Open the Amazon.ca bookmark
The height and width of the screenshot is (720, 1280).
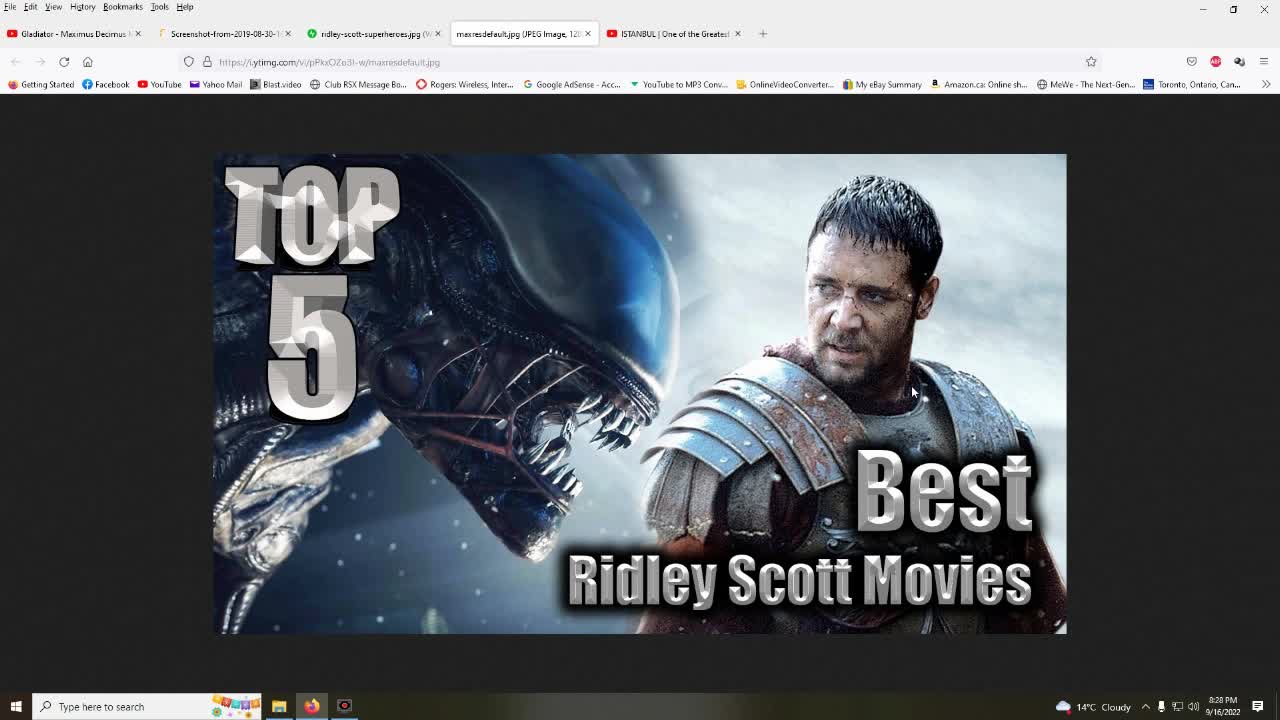point(979,85)
